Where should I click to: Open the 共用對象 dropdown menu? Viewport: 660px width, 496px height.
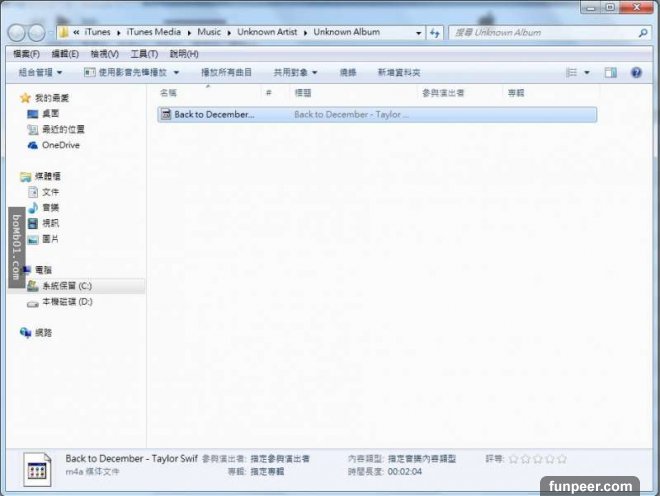(x=295, y=73)
